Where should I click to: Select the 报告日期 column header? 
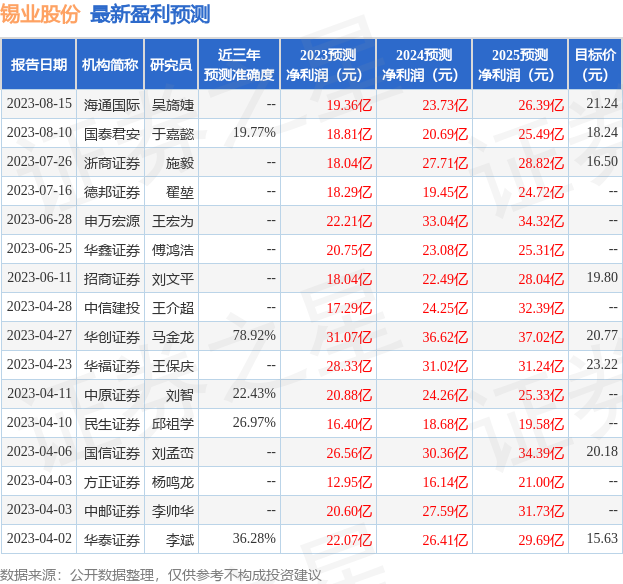point(39,64)
